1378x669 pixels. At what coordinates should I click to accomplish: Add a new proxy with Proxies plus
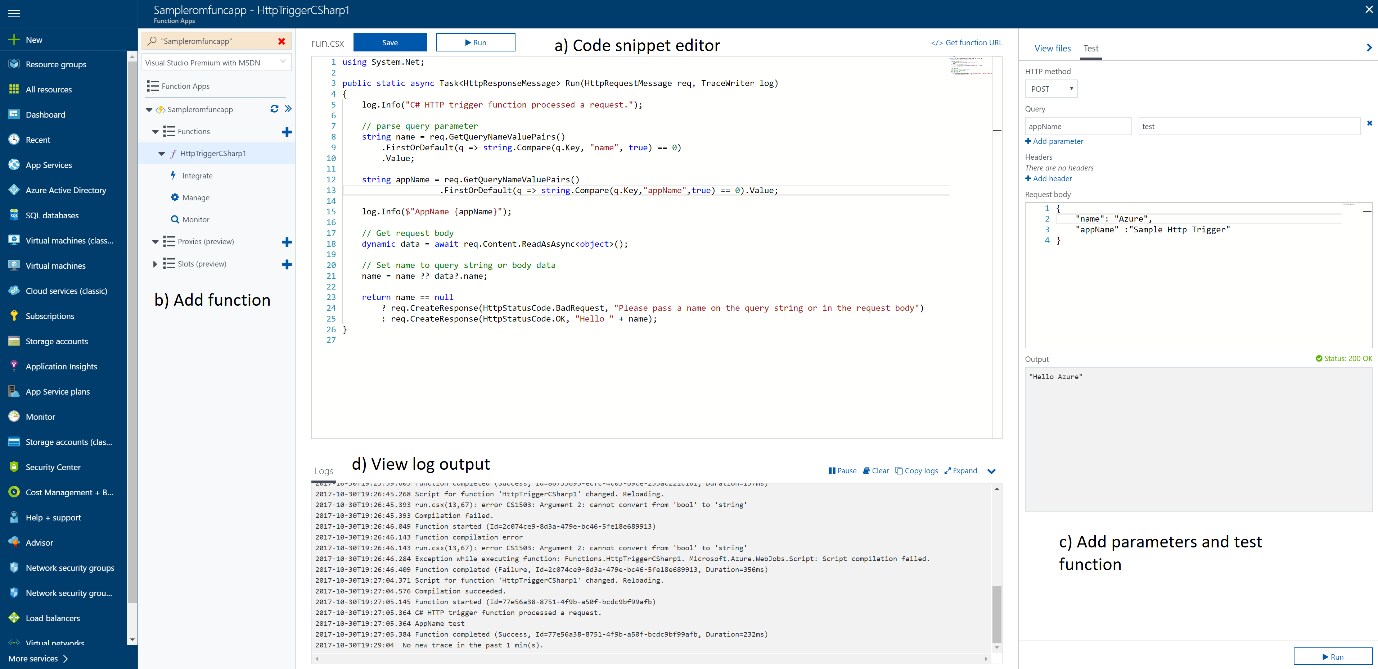coord(287,242)
